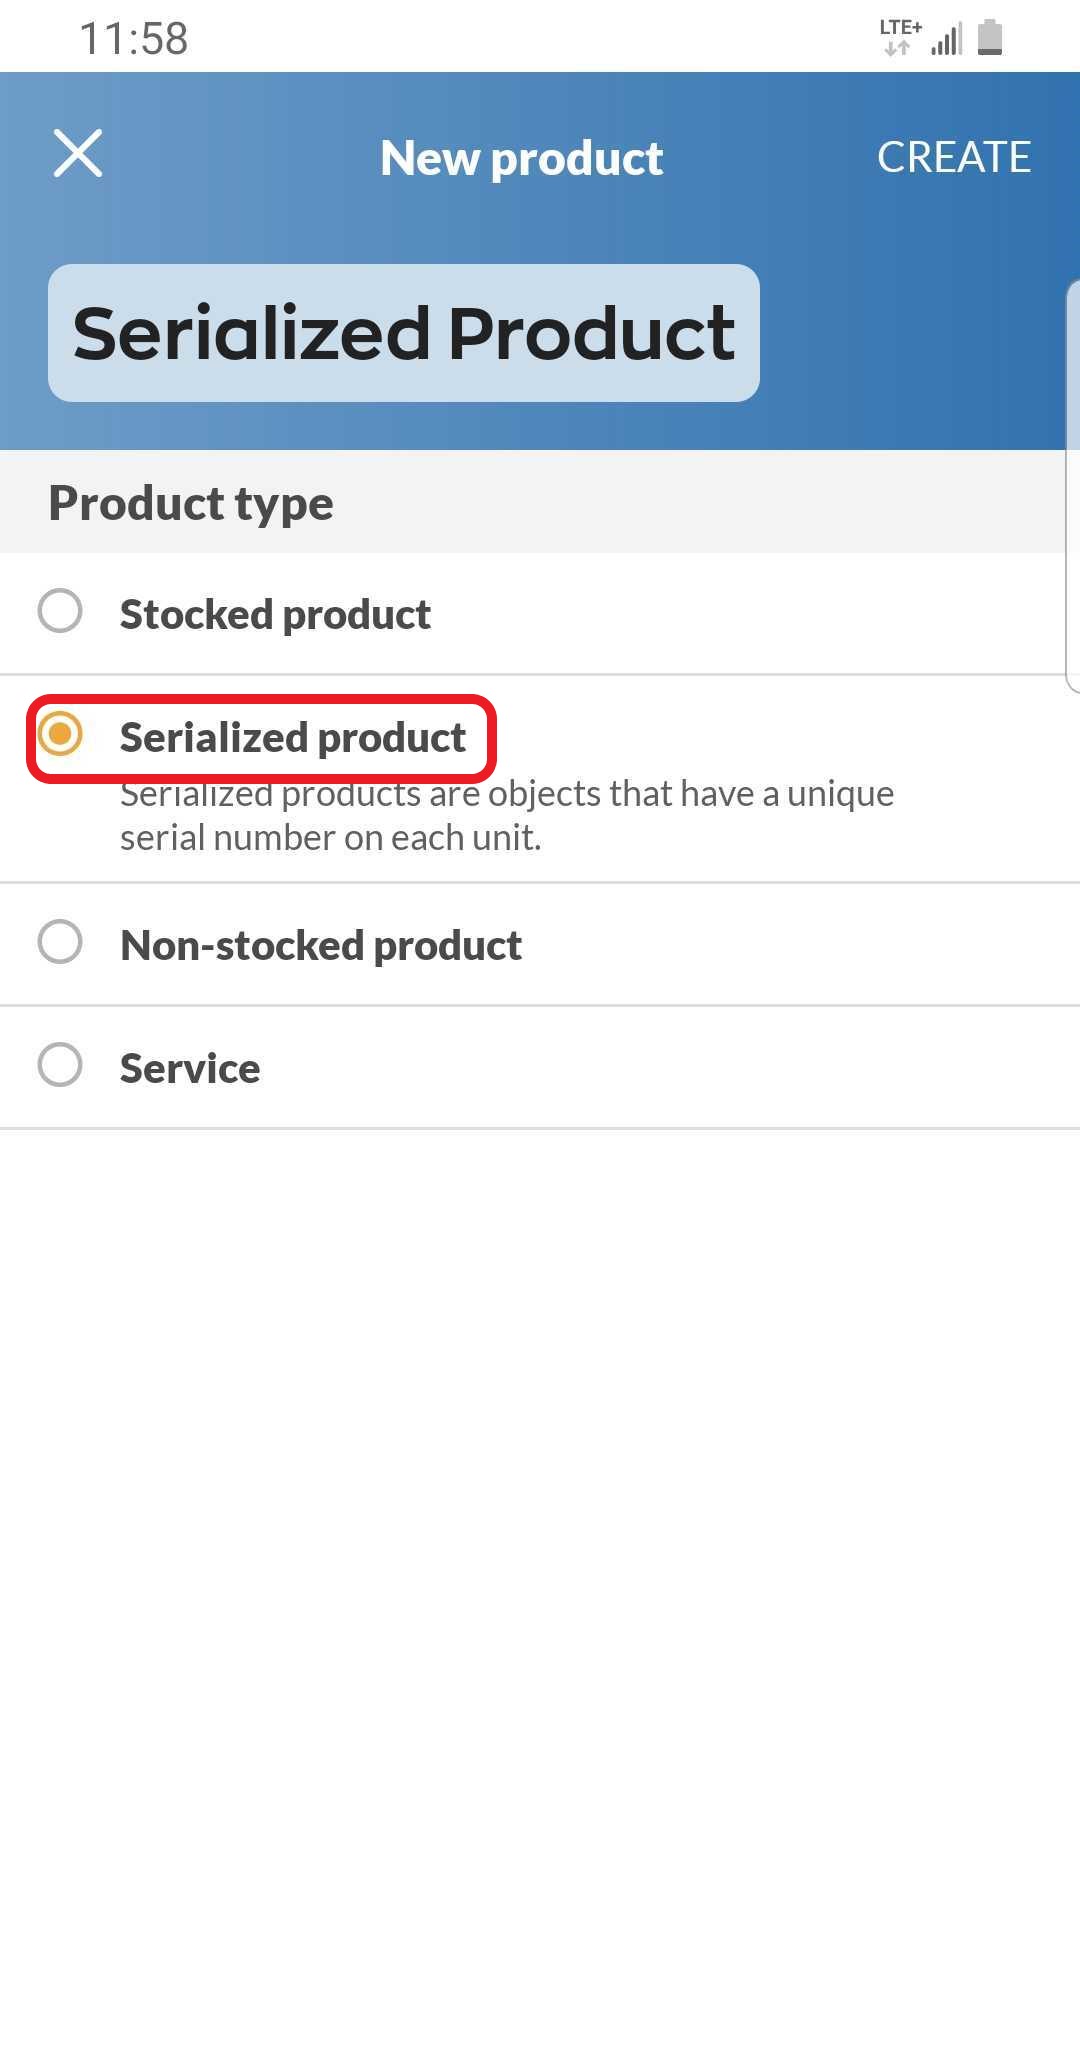Click the New product title
The image size is (1080, 2055).
click(521, 158)
